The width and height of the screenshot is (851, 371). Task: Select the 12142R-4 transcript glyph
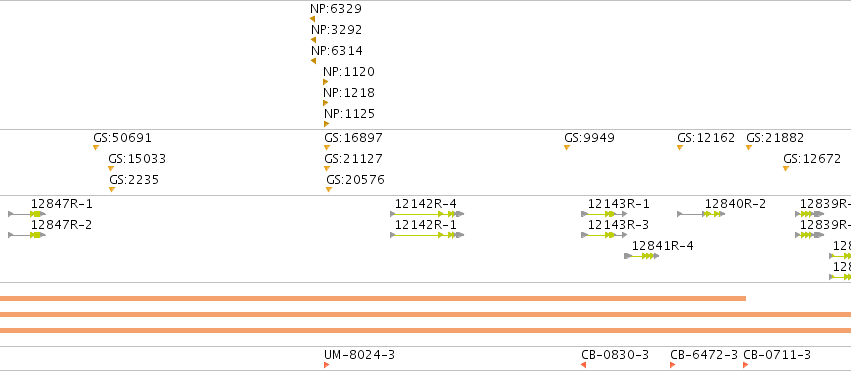click(x=427, y=214)
